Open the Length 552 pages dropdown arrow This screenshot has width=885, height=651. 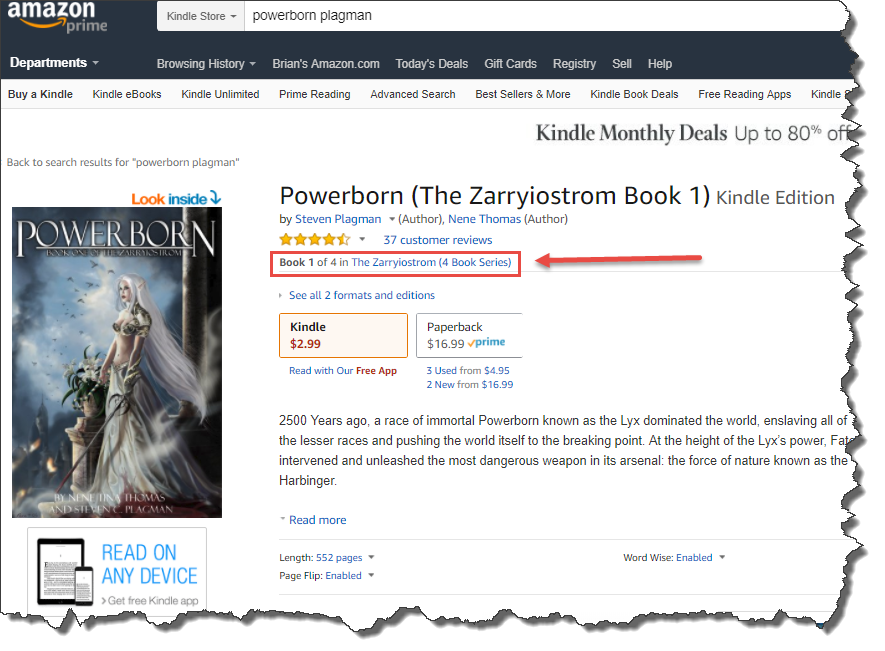click(x=371, y=557)
